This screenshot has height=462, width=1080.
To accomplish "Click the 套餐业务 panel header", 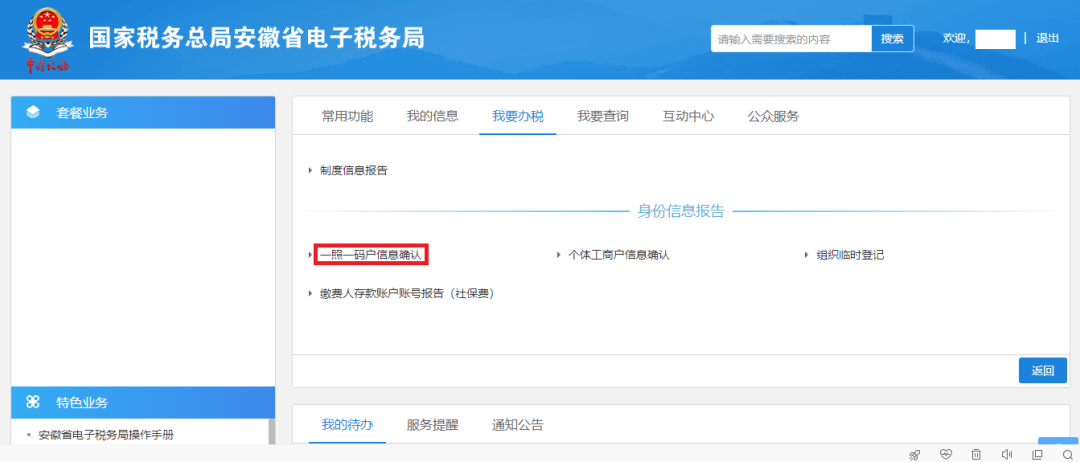I will coord(143,112).
